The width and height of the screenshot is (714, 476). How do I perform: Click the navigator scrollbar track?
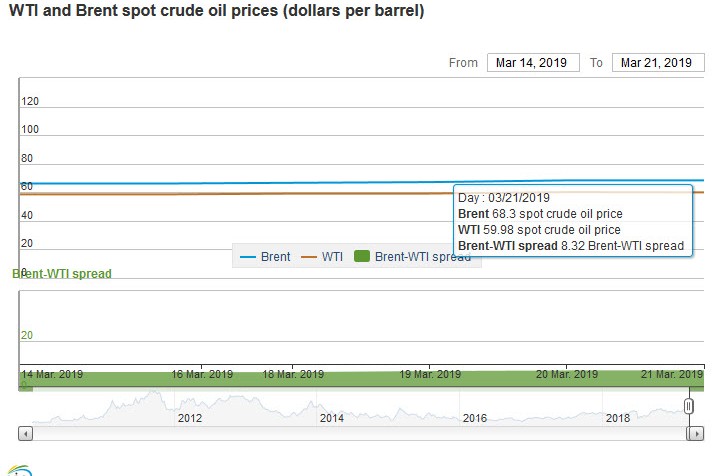point(360,434)
